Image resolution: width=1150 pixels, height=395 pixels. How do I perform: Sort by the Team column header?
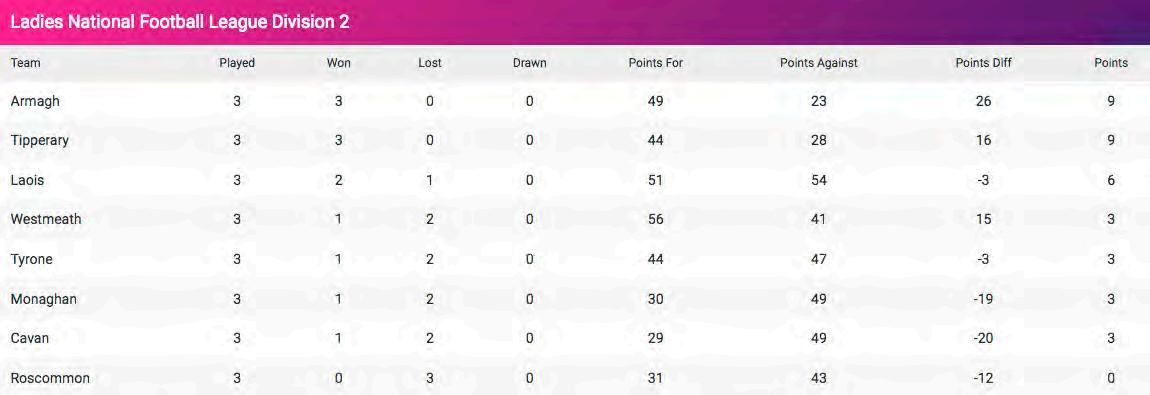tap(26, 63)
